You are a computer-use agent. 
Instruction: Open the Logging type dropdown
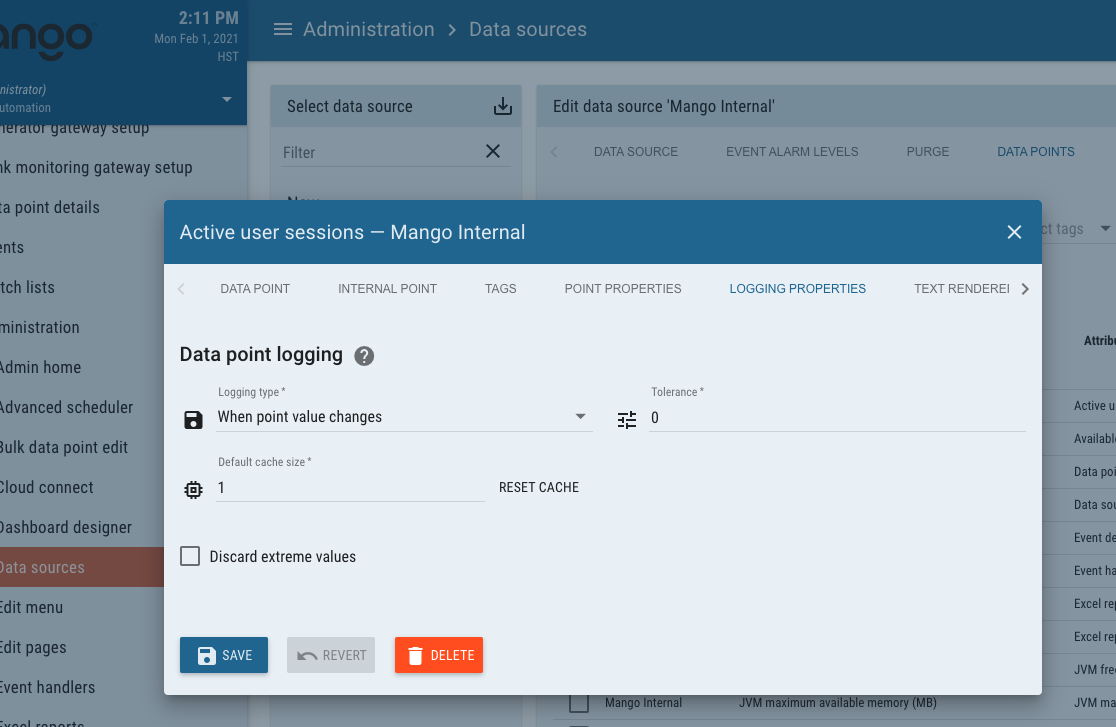[580, 417]
